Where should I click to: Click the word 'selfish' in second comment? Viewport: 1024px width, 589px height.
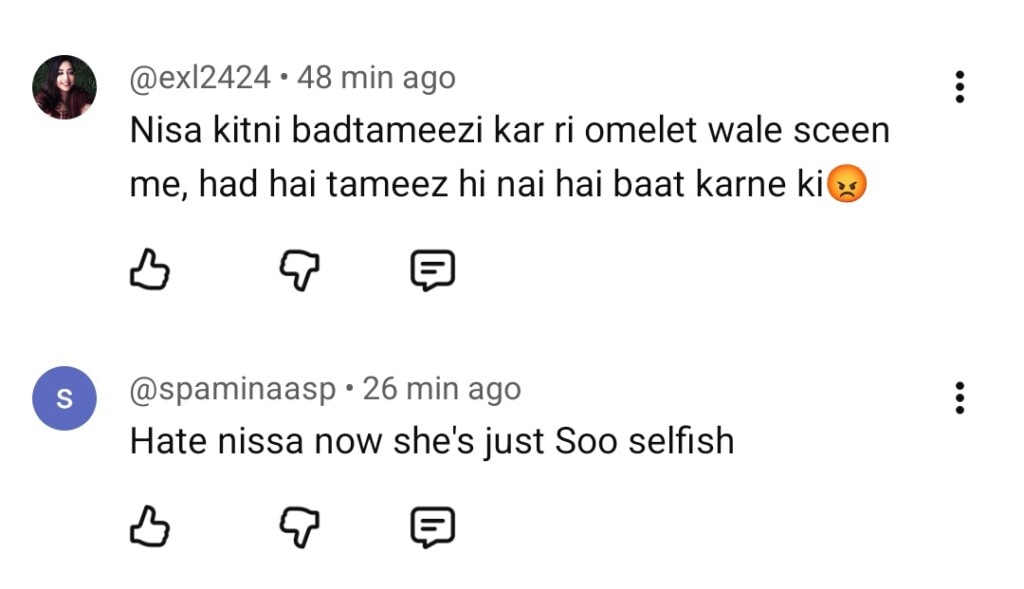pyautogui.click(x=681, y=440)
